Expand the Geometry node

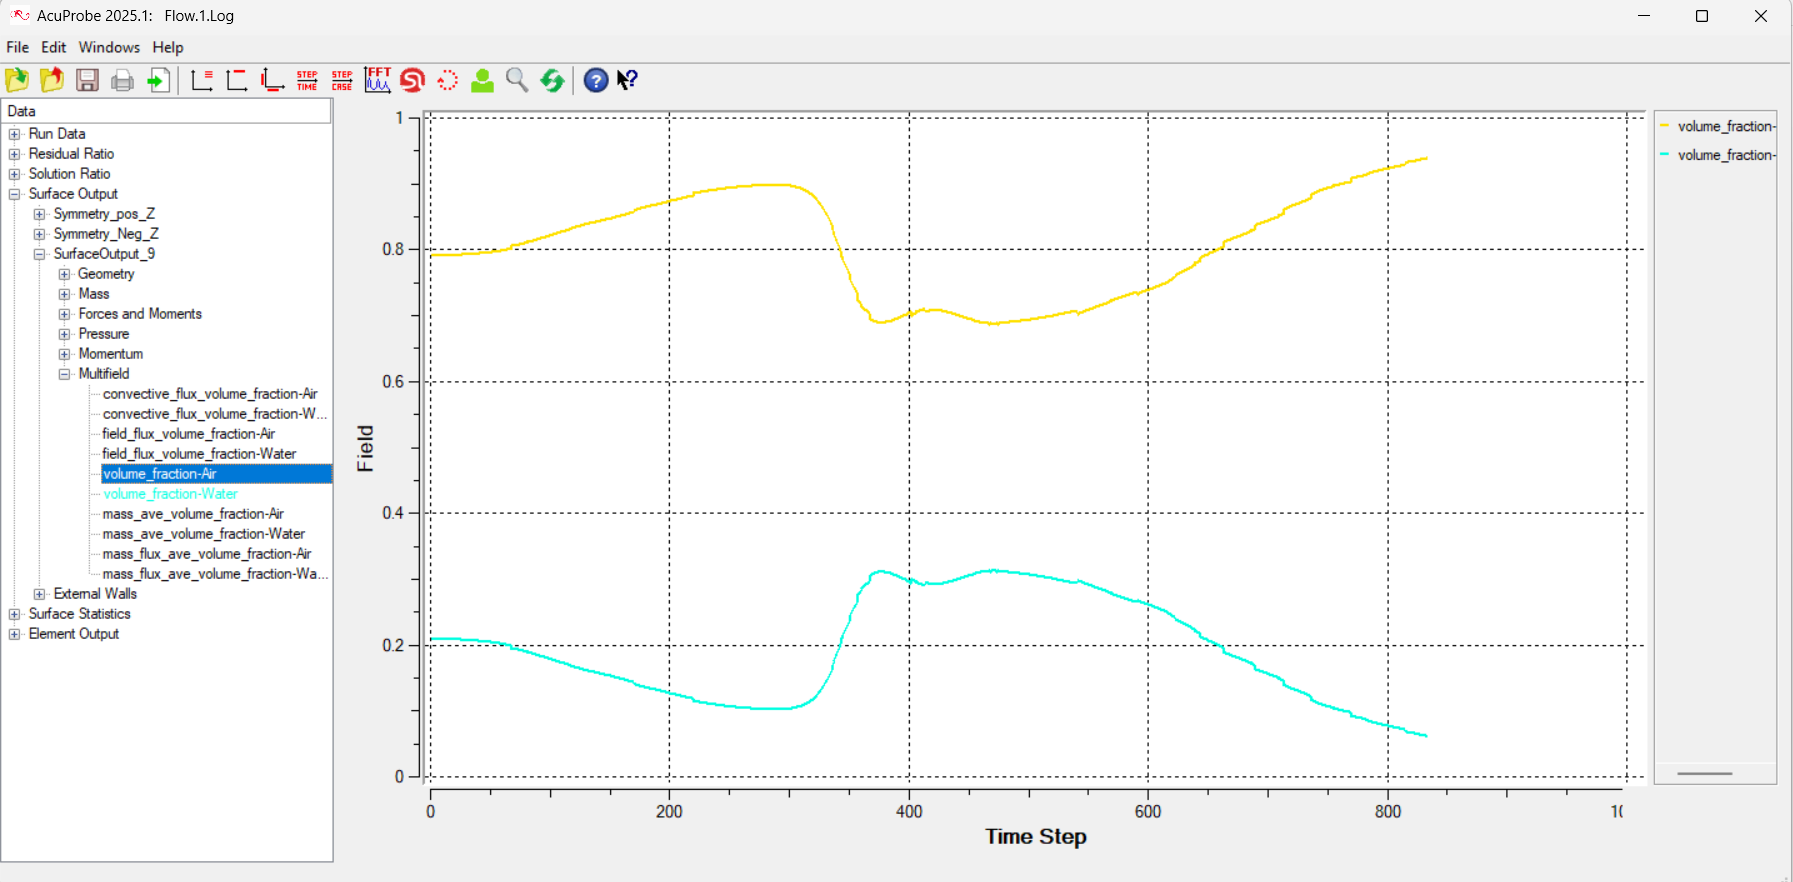click(64, 274)
